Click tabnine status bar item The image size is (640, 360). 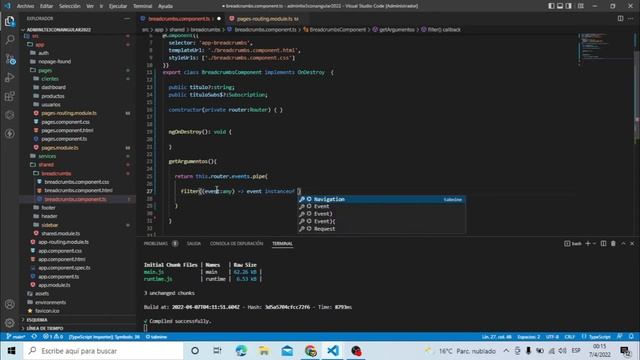(x=156, y=337)
